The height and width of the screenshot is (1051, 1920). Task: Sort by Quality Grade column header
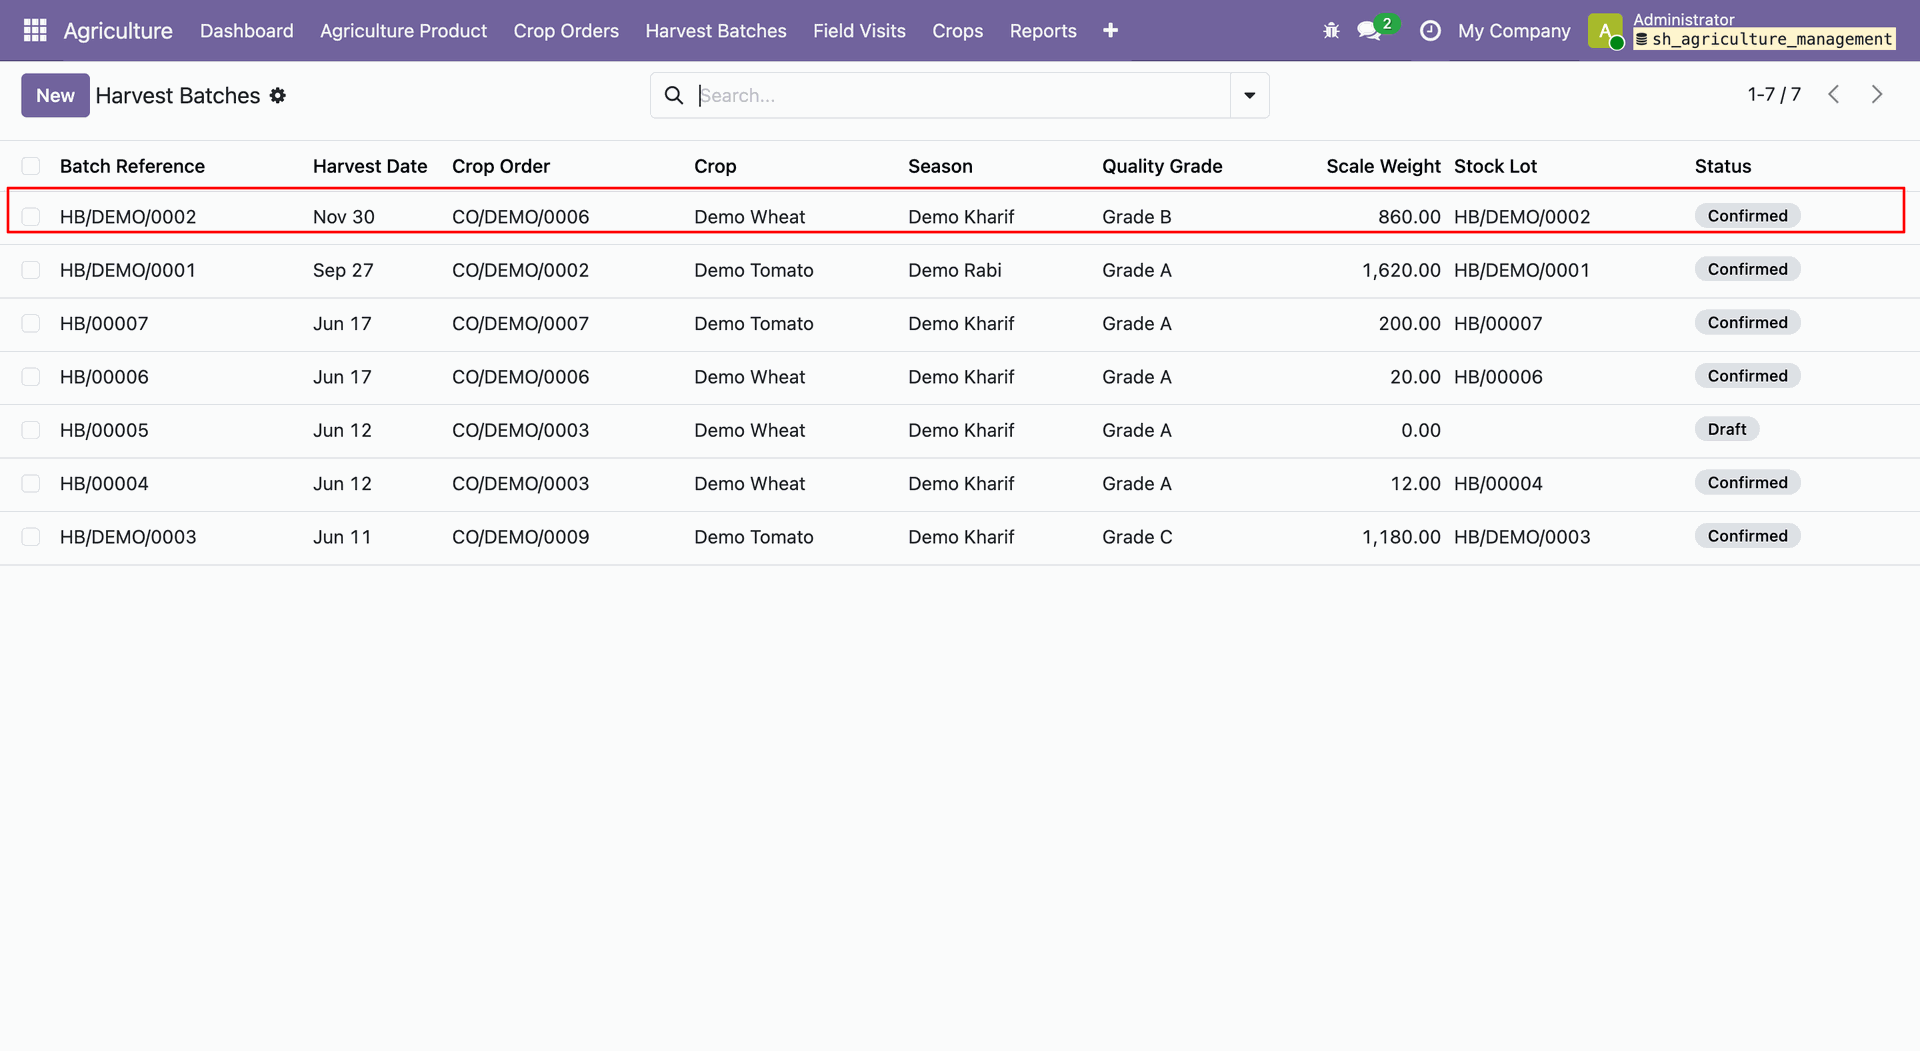tap(1162, 166)
